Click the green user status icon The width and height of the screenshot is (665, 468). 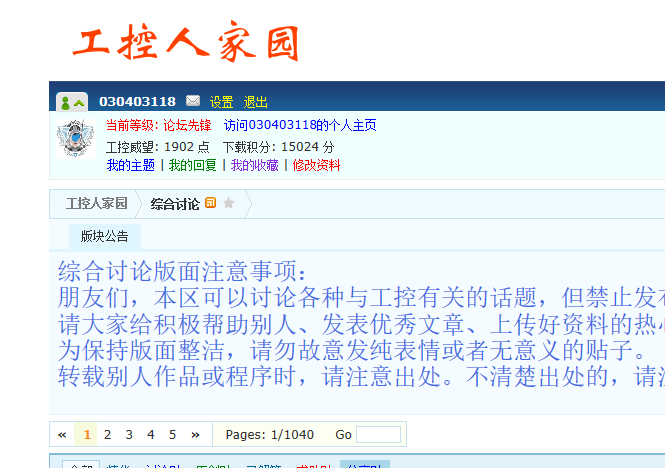(x=65, y=102)
